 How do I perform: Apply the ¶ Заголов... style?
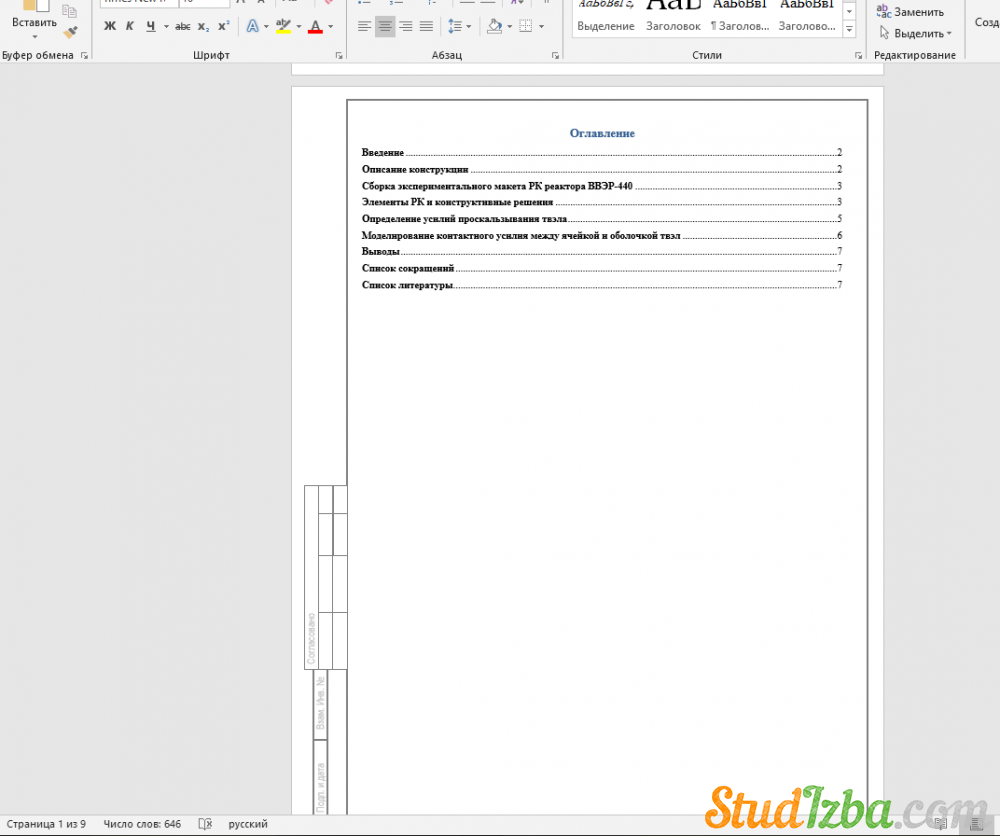740,17
